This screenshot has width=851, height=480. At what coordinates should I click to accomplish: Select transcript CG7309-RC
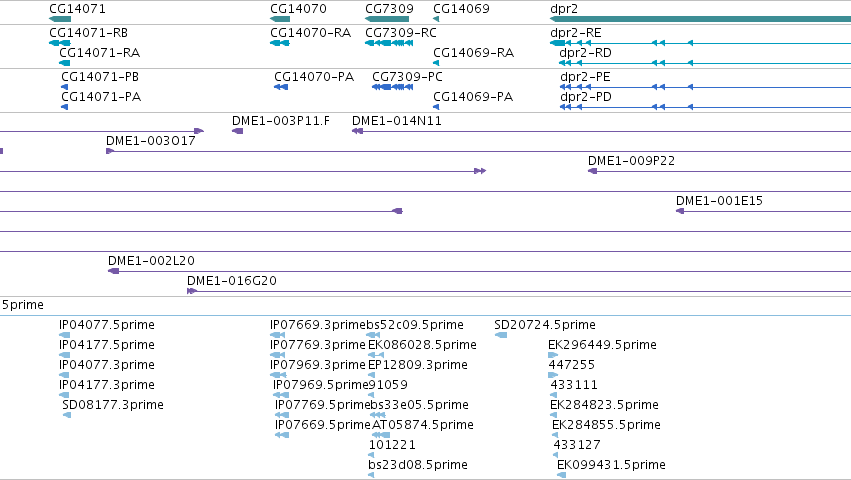(401, 33)
